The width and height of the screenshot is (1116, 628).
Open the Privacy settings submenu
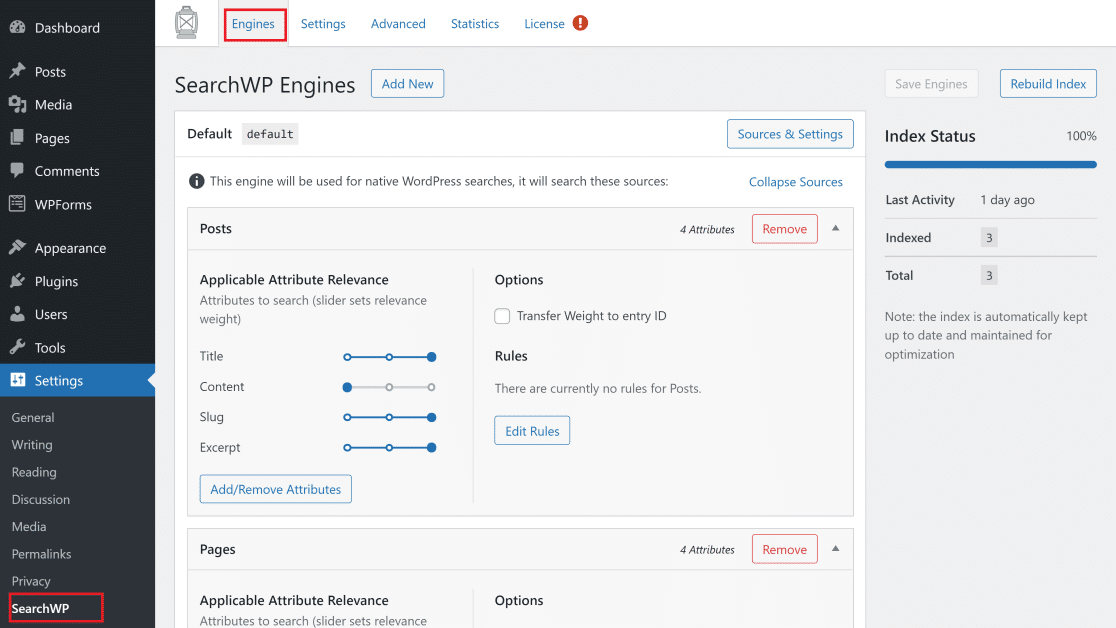click(x=31, y=581)
